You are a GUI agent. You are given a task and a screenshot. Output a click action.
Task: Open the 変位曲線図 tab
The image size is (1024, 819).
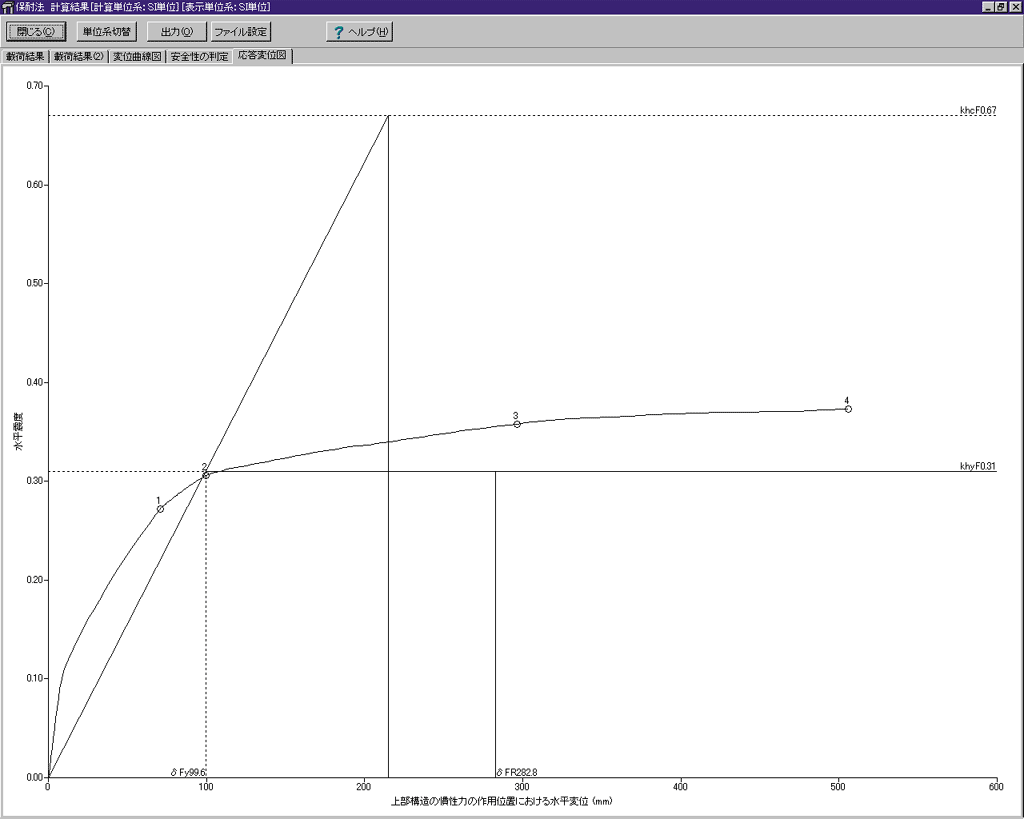pos(137,56)
